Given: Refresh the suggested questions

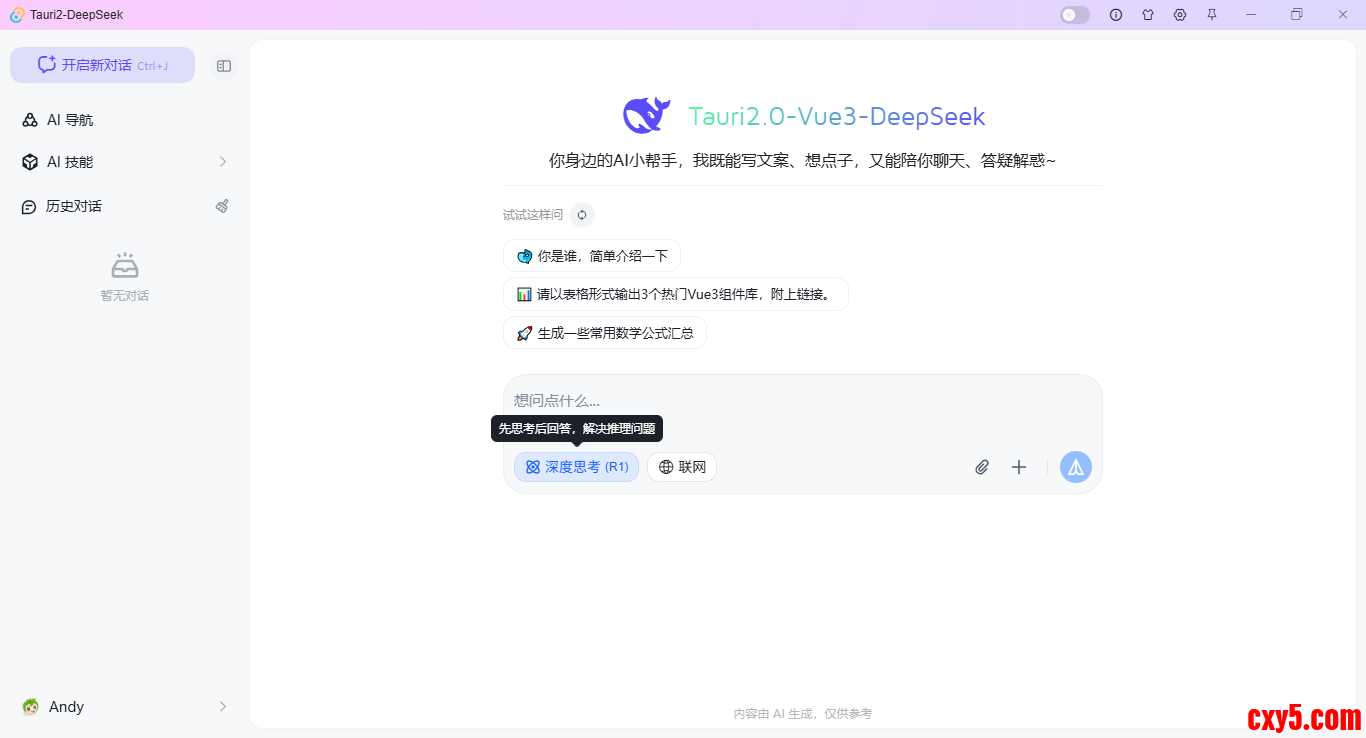Looking at the screenshot, I should [582, 215].
